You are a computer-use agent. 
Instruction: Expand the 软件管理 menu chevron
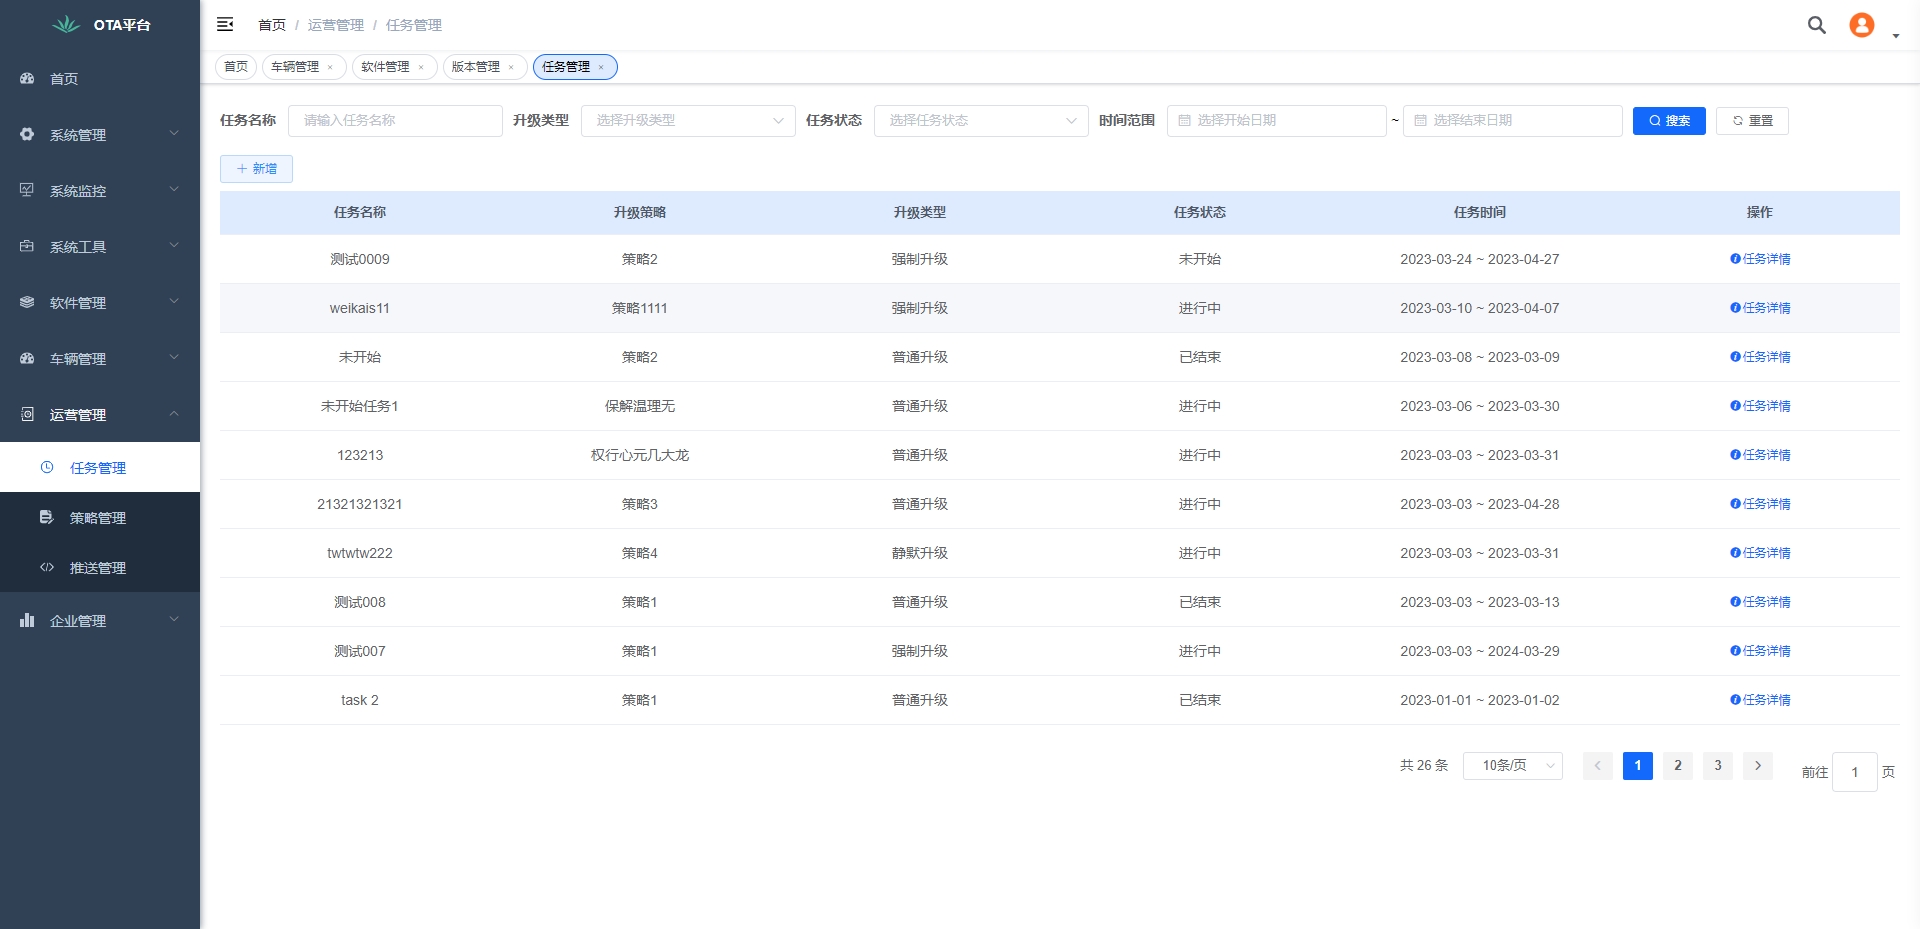[174, 301]
